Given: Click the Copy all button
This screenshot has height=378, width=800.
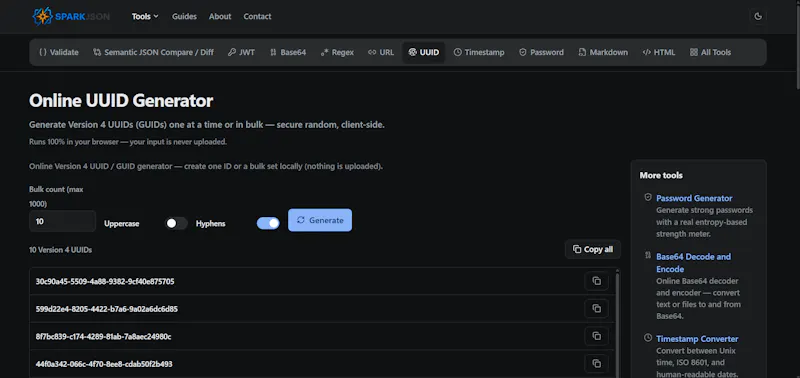Looking at the screenshot, I should [593, 249].
